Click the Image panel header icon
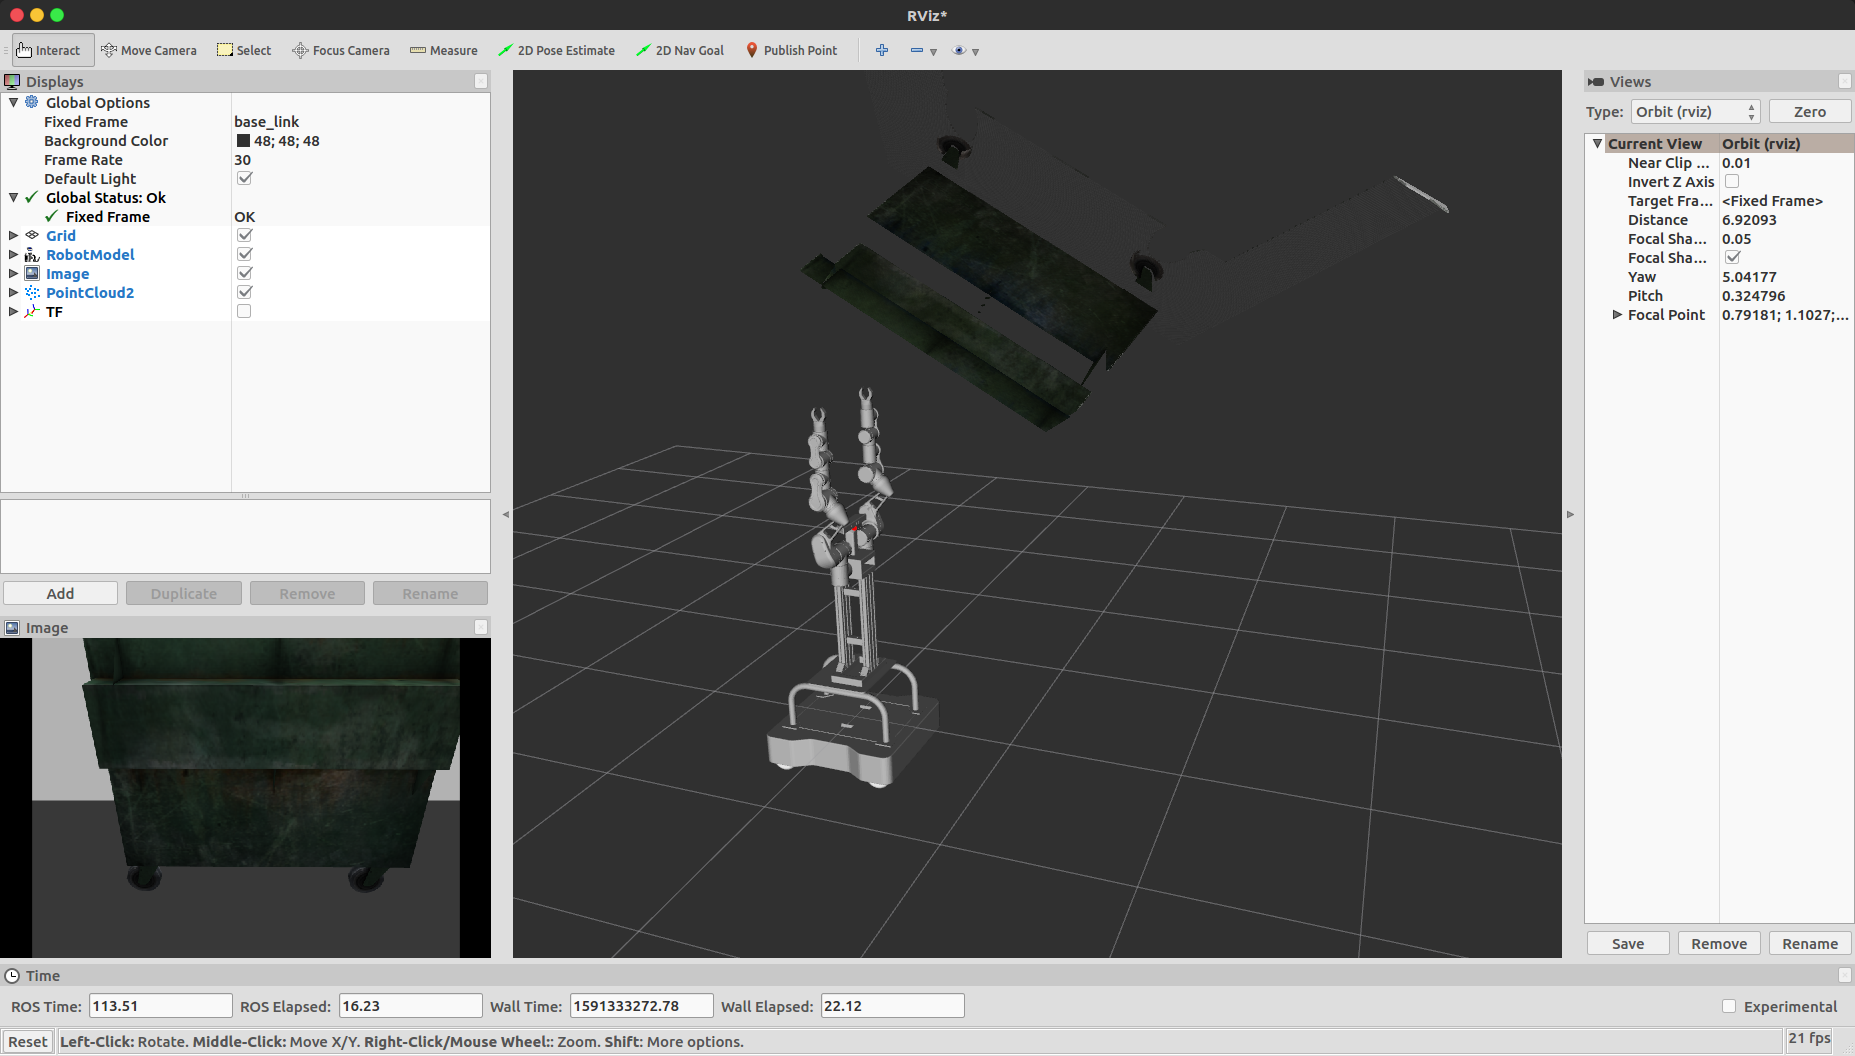Viewport: 1855px width, 1056px height. point(12,627)
